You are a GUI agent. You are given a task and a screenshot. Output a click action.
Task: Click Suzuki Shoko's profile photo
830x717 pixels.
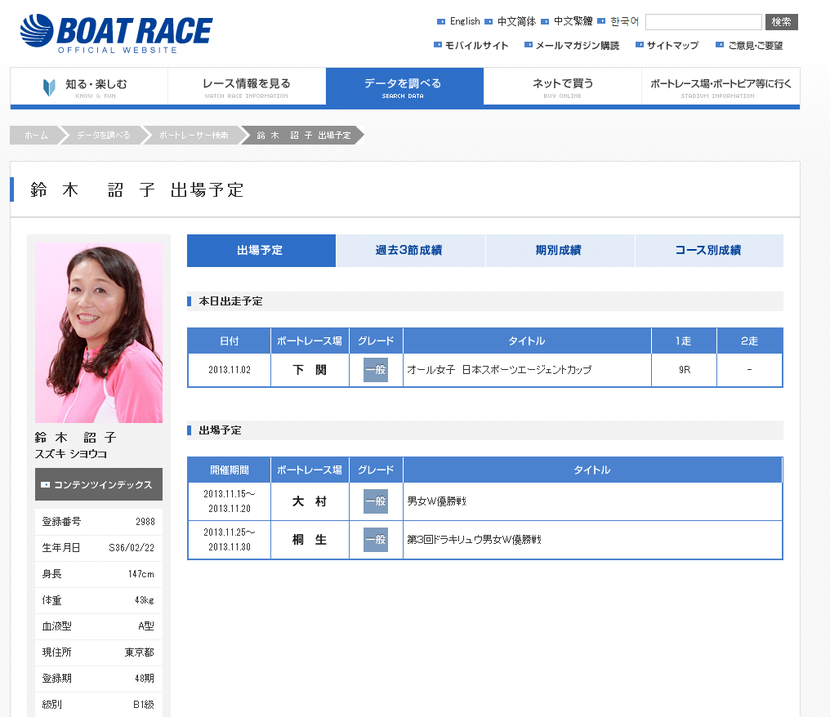coord(98,330)
